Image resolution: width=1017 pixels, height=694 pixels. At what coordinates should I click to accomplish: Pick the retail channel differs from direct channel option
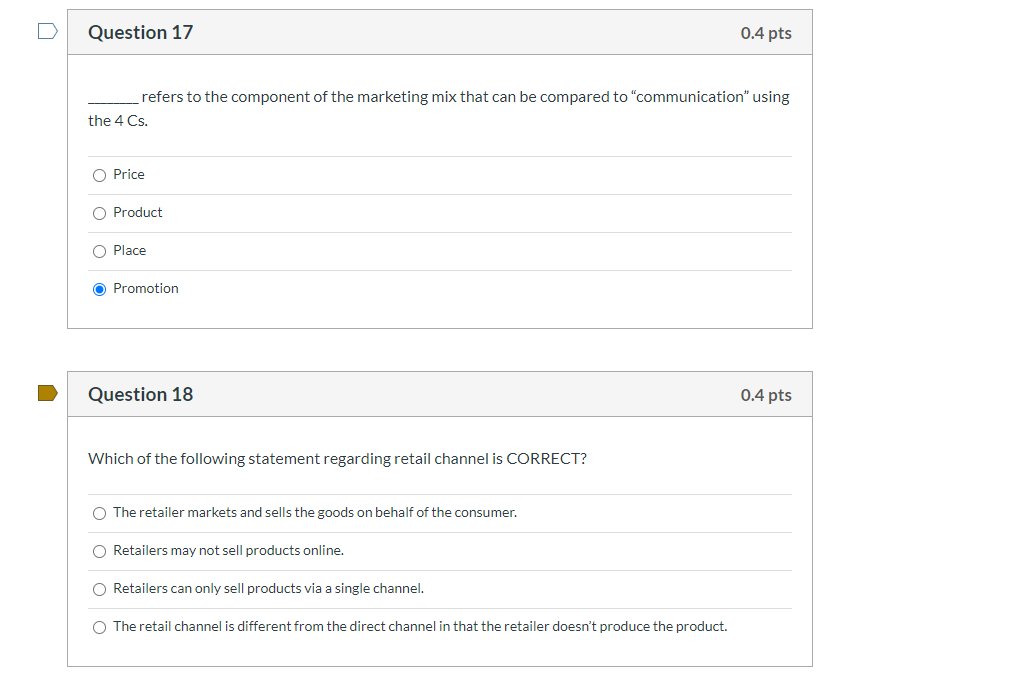pos(99,627)
